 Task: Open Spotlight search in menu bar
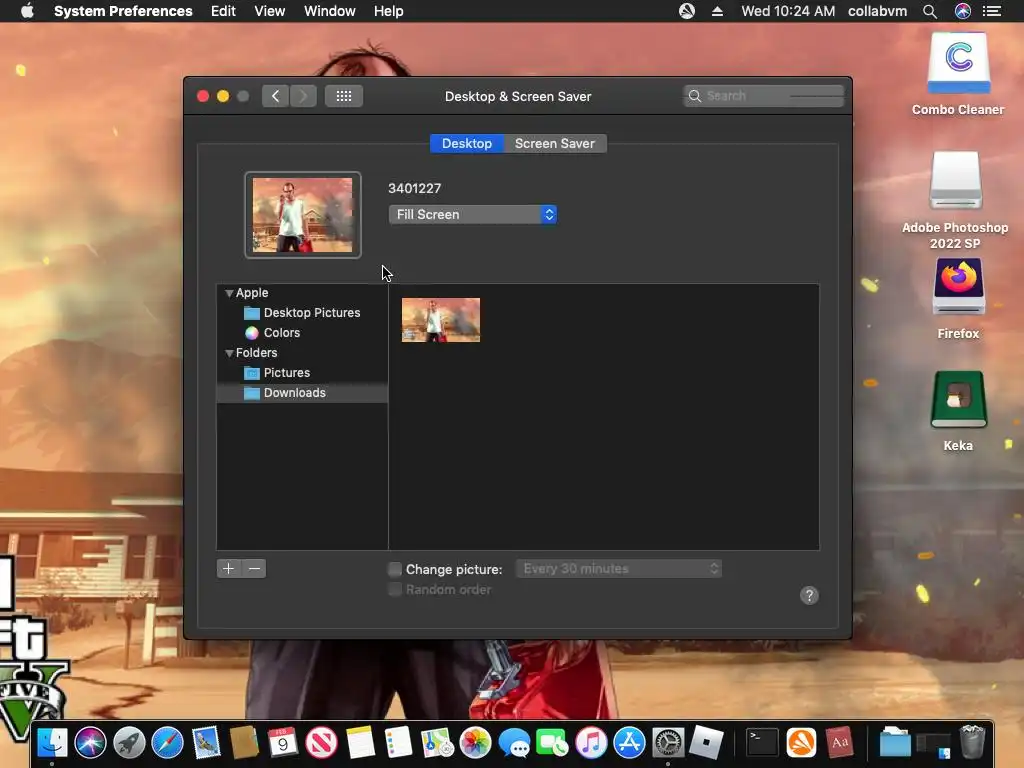tap(930, 11)
